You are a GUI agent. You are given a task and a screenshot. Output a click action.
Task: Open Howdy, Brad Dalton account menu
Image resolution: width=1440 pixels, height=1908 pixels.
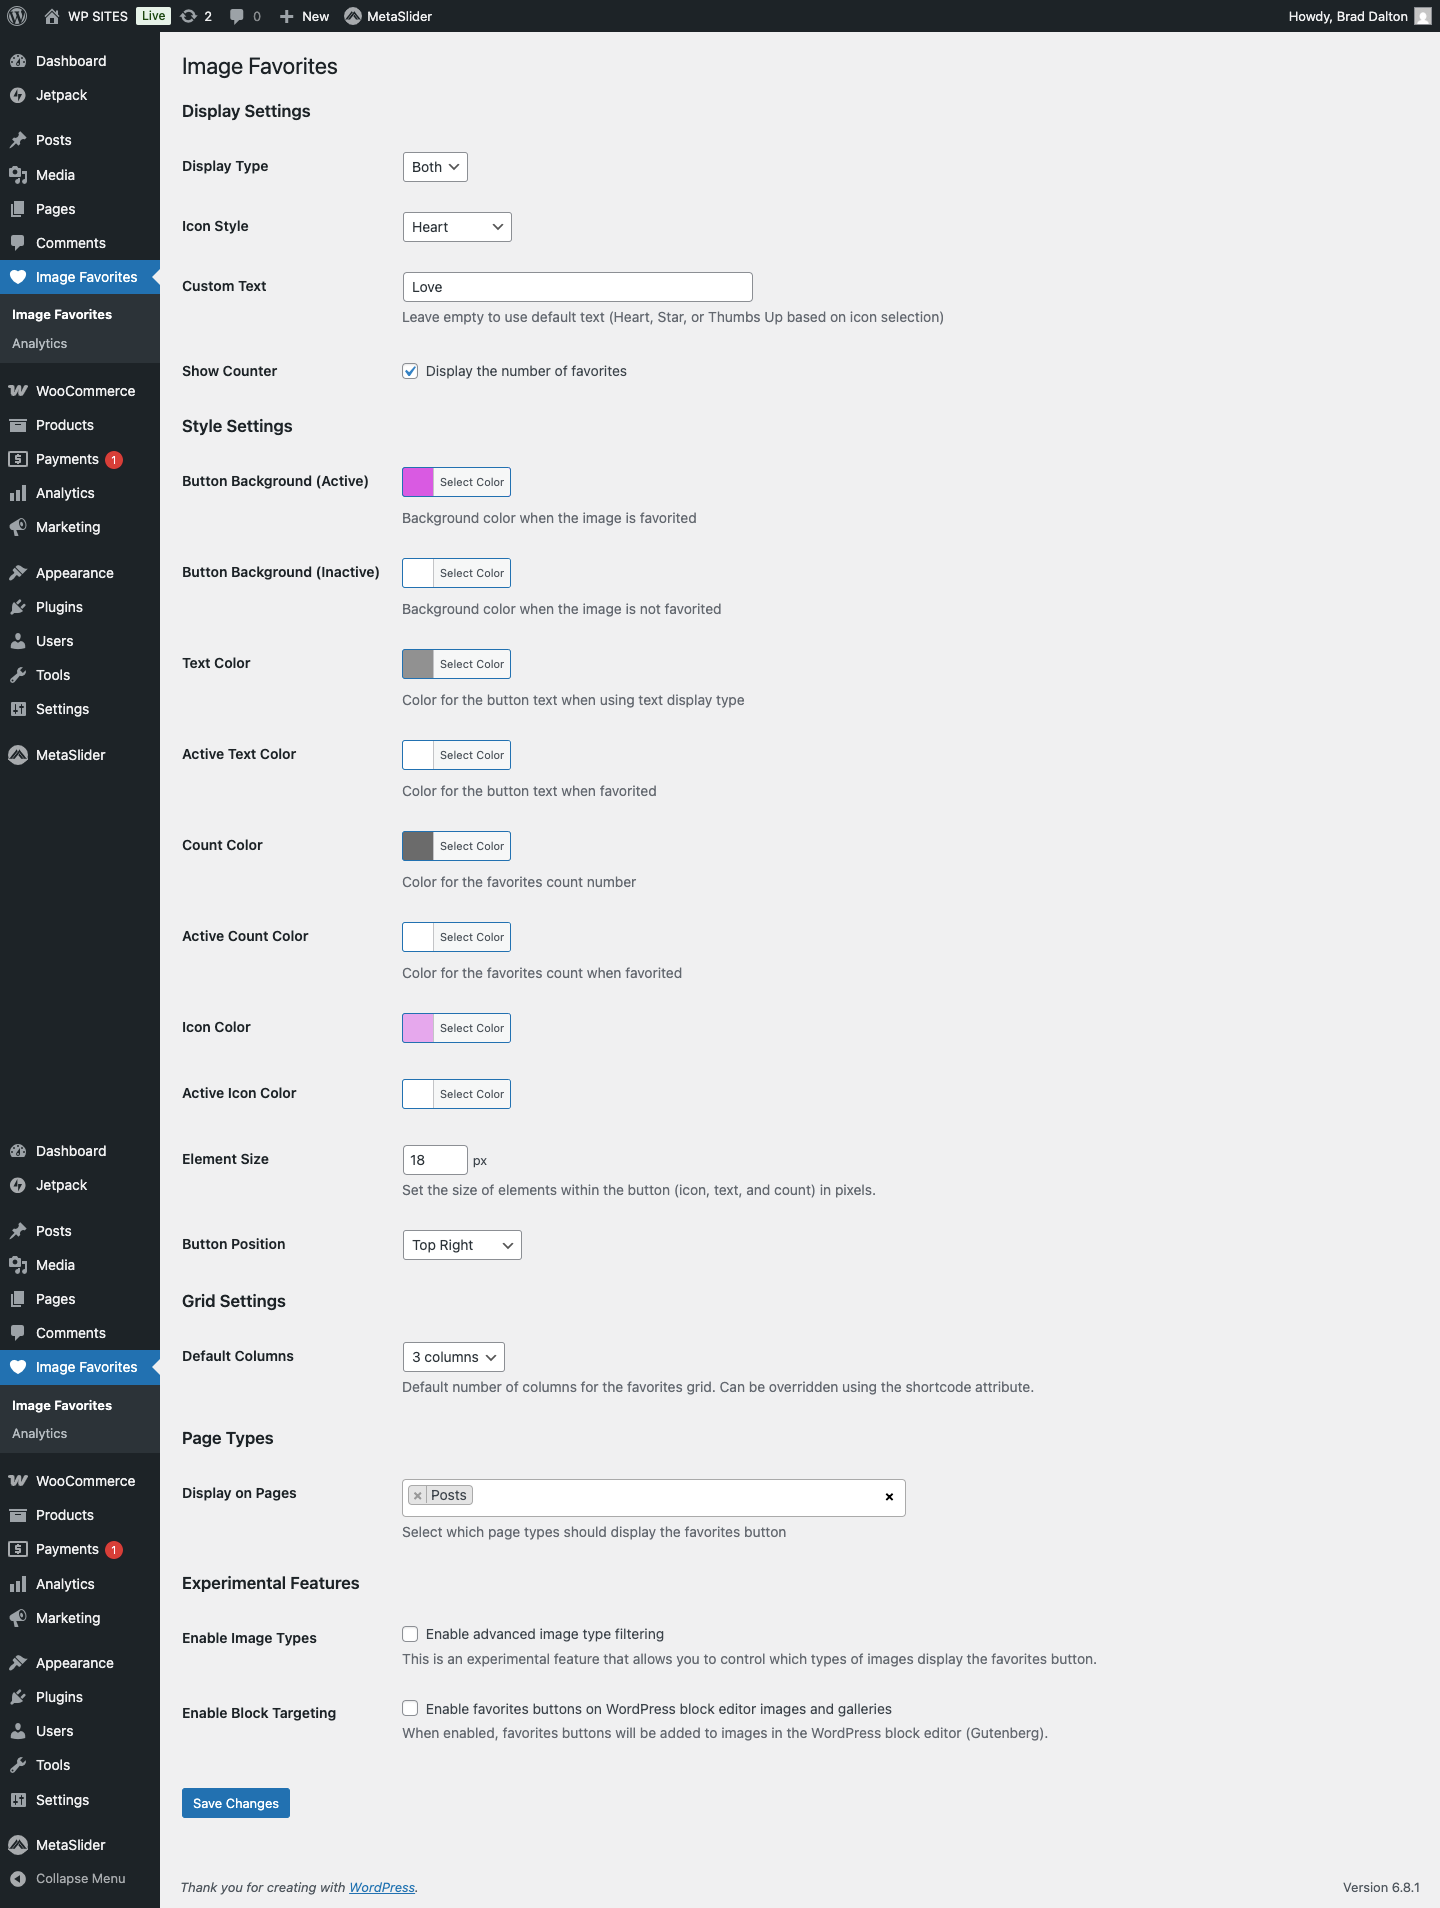pyautogui.click(x=1347, y=16)
